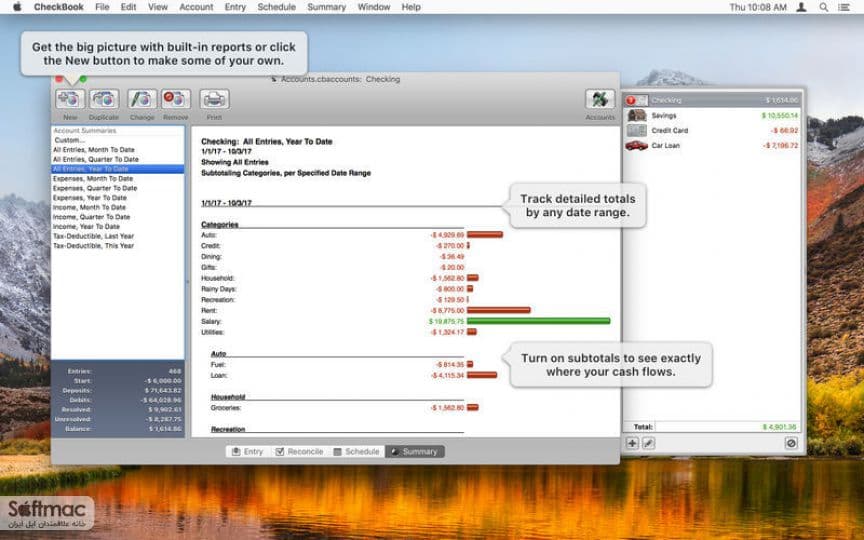Select All Entries, Year To Date report
864x540 pixels.
pyautogui.click(x=118, y=169)
